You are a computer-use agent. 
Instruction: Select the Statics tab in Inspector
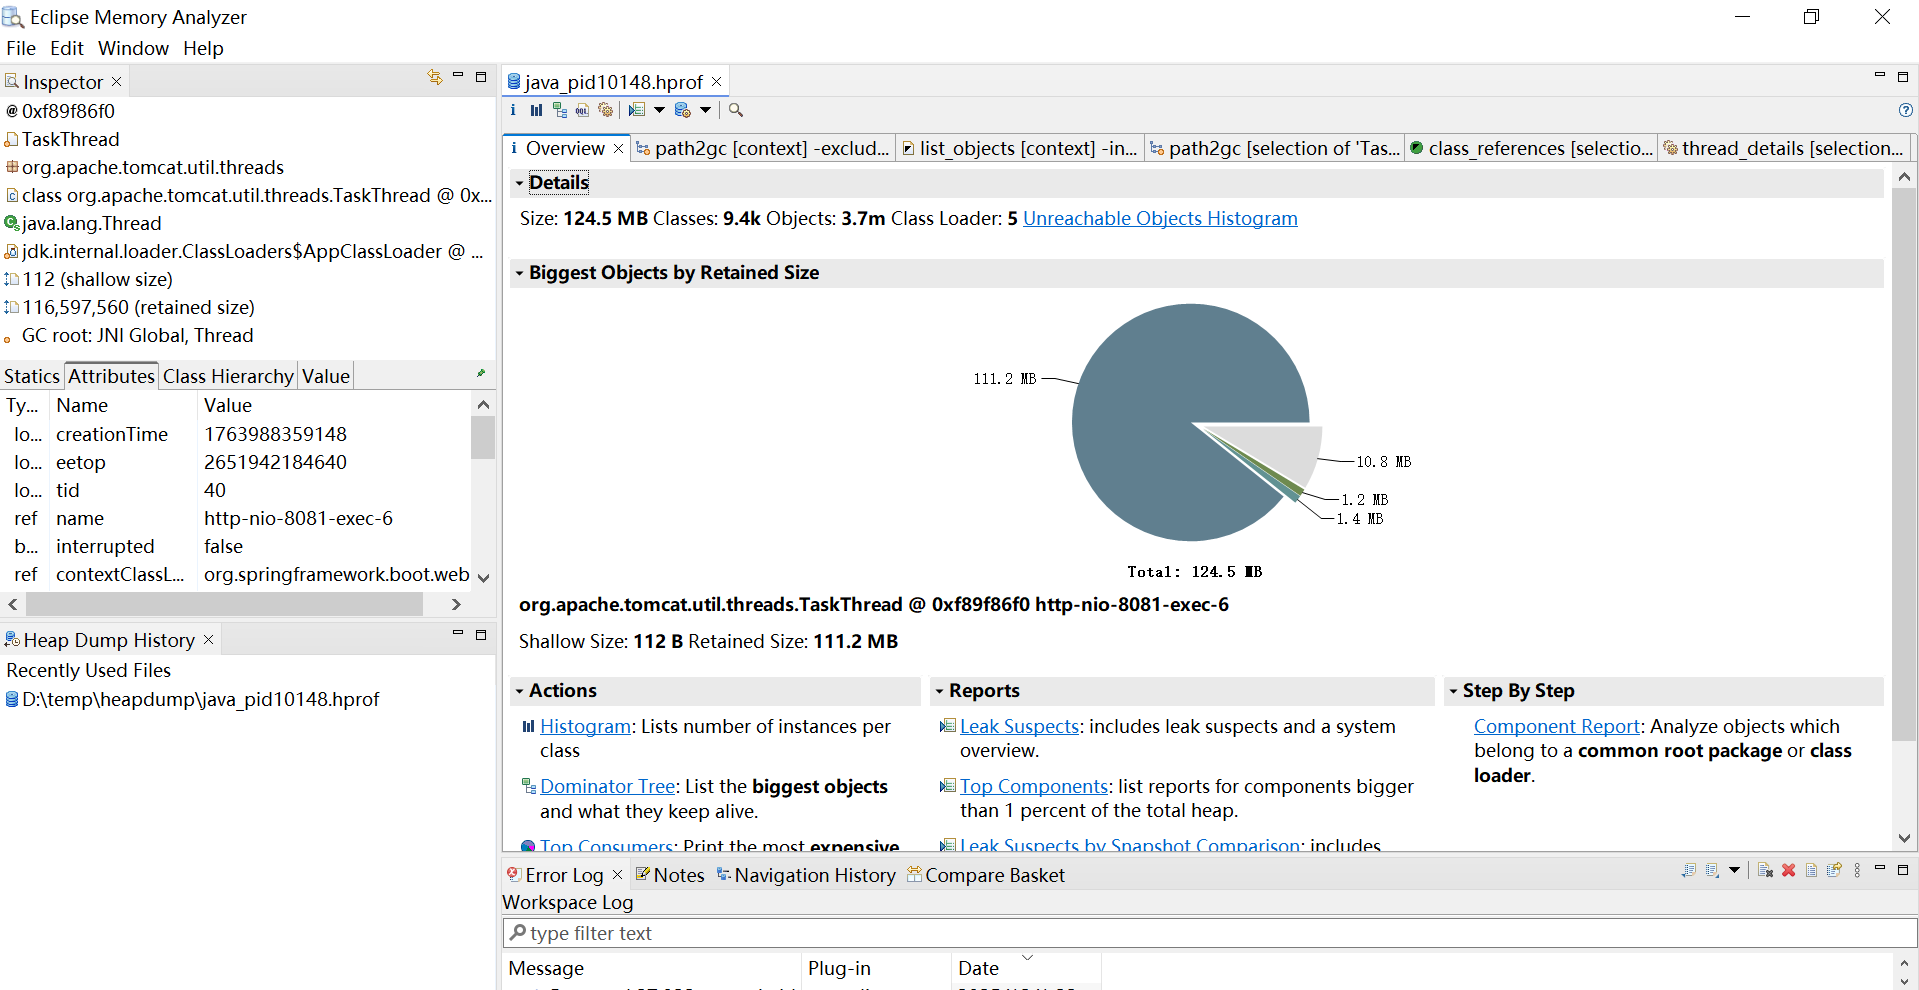pyautogui.click(x=32, y=376)
